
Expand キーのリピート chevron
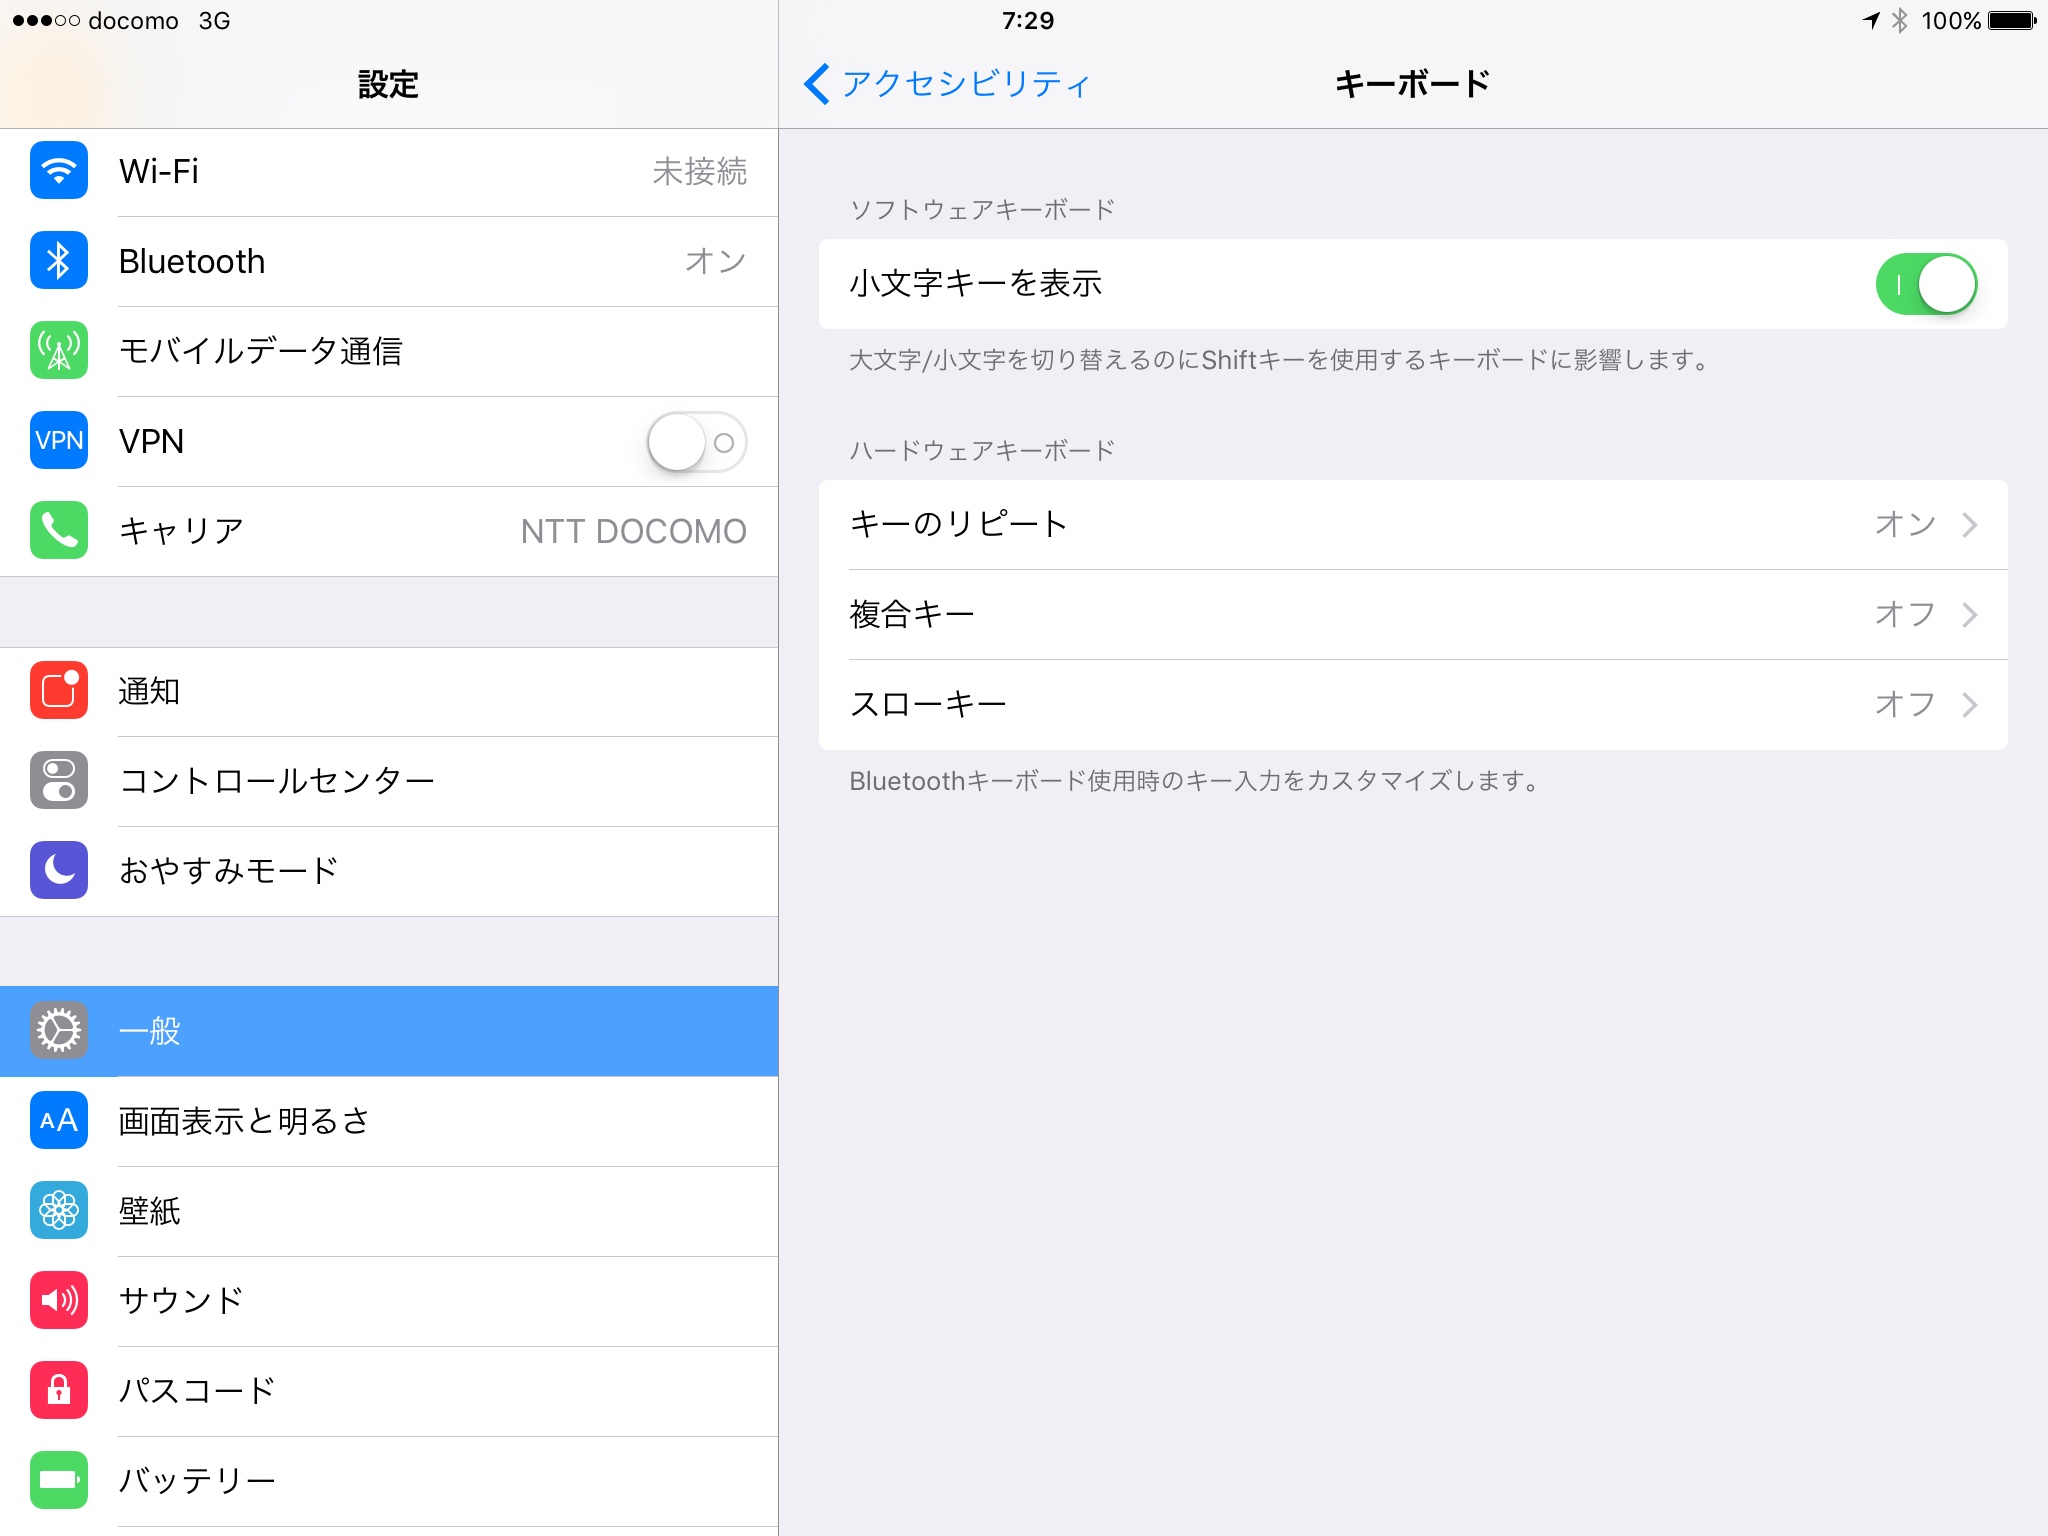click(1969, 525)
